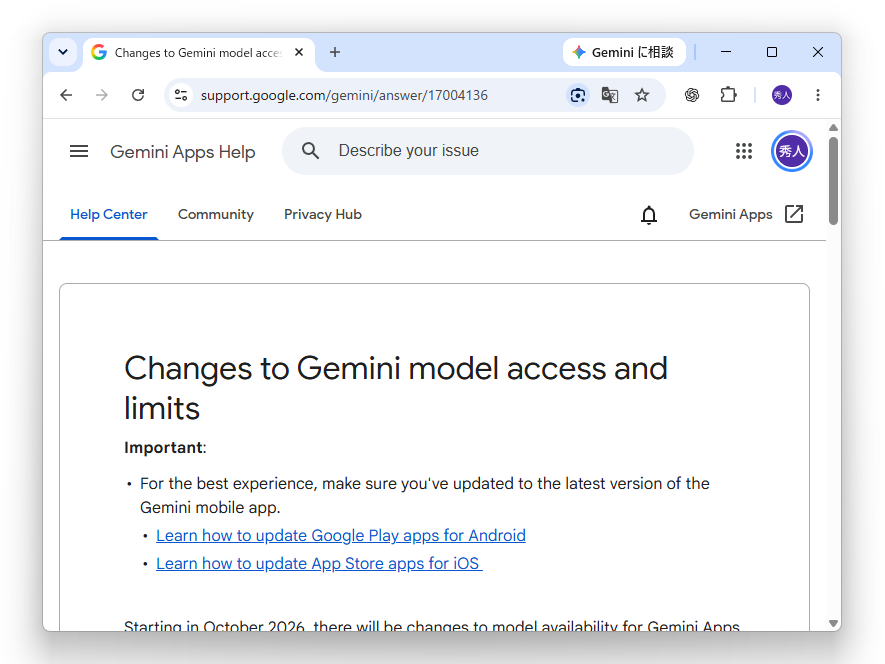Screen dimensions: 885x664
Task: Open the Chrome profile avatar
Action: [782, 95]
